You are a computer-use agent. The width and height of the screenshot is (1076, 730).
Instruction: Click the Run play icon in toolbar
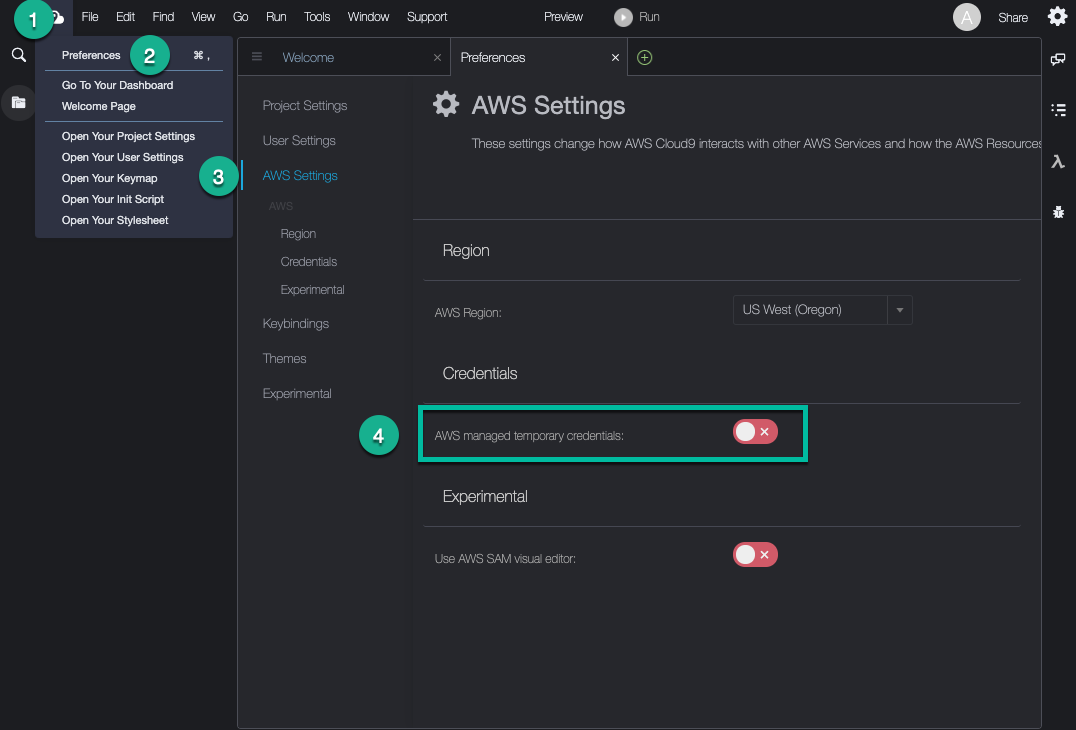click(623, 17)
